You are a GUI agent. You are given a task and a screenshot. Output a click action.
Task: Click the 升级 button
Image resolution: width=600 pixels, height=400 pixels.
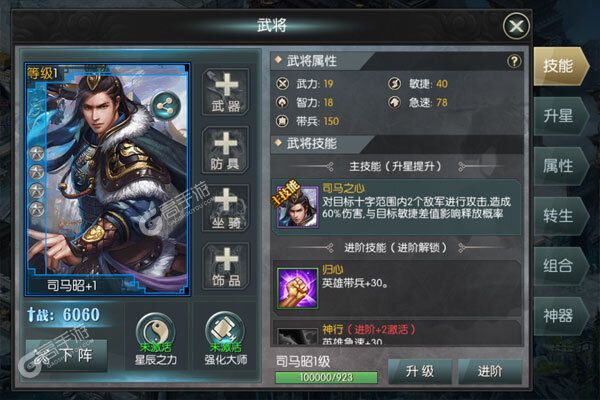click(420, 371)
